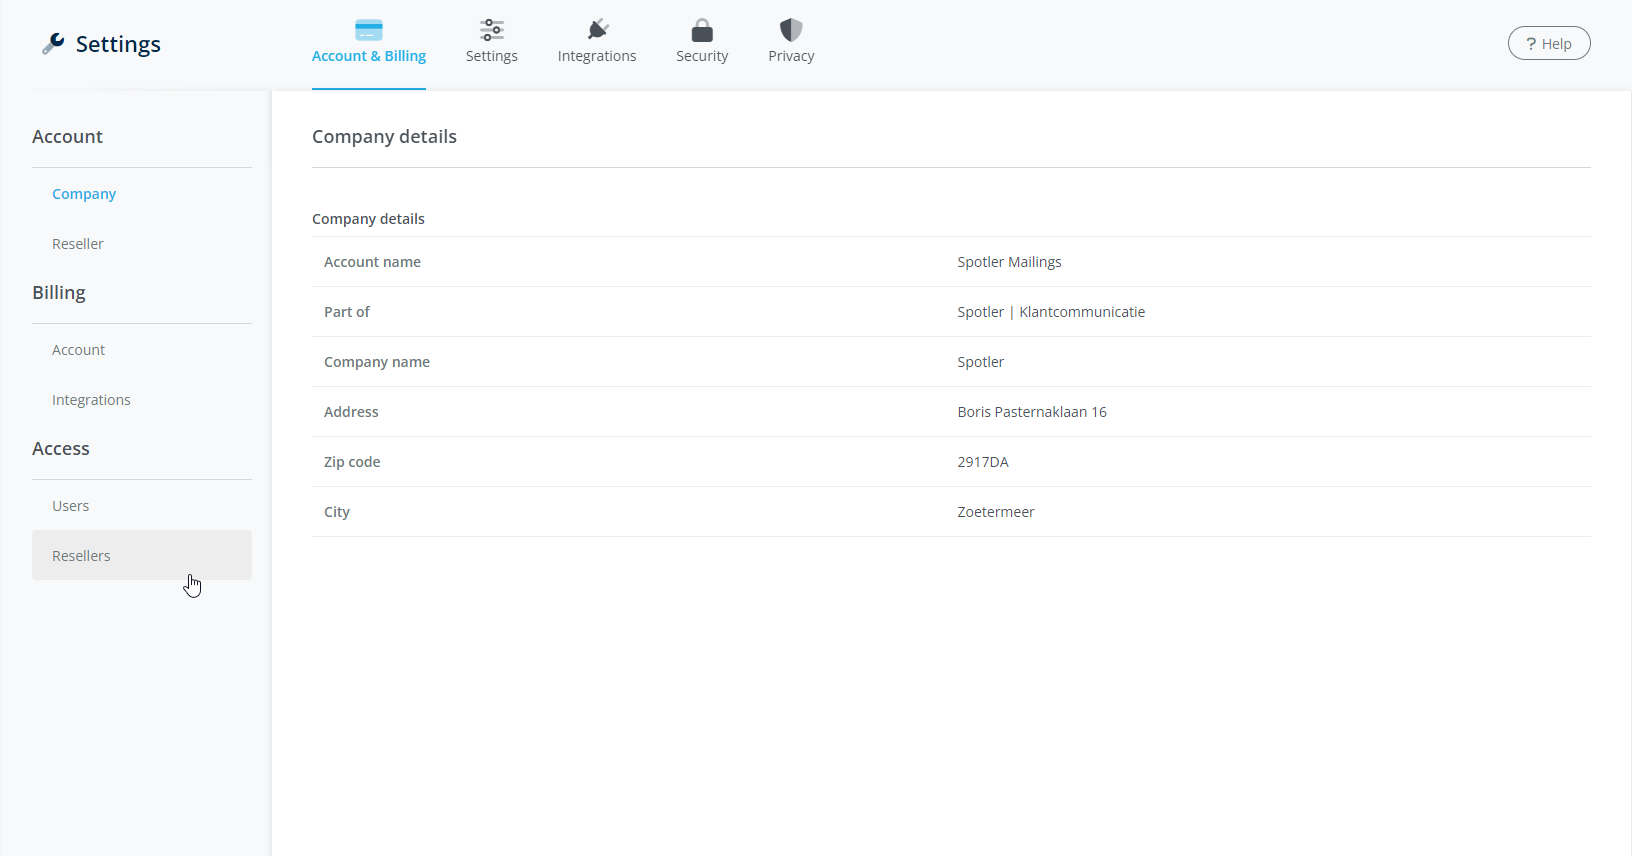
Task: Select Company in the Account sidebar section
Action: [x=84, y=194]
